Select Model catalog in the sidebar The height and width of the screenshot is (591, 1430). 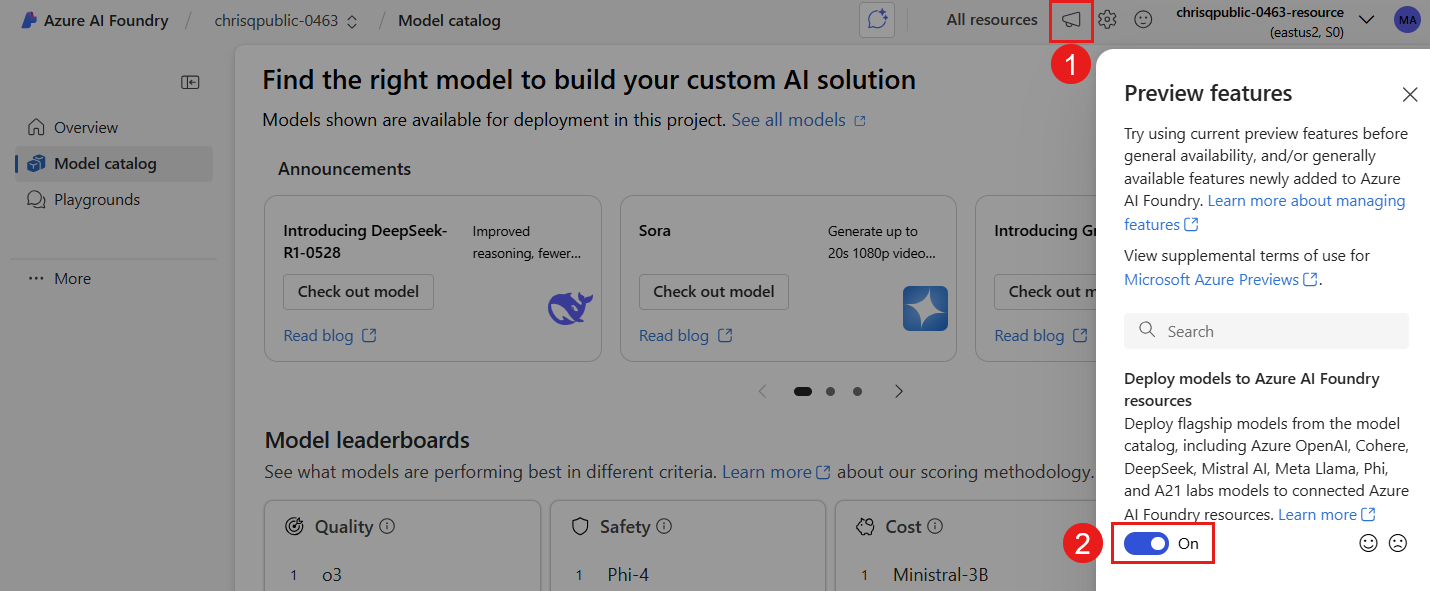pyautogui.click(x=114, y=164)
